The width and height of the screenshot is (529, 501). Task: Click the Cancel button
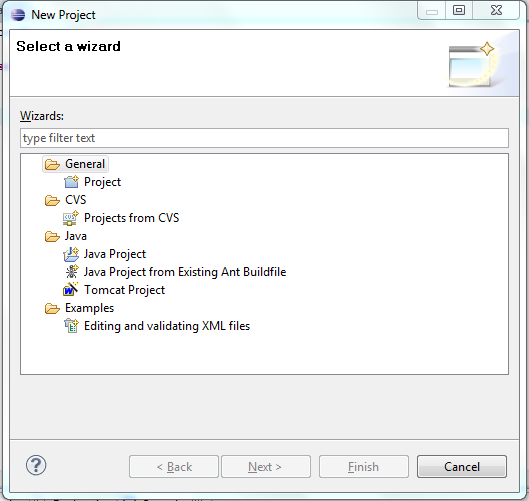click(462, 467)
